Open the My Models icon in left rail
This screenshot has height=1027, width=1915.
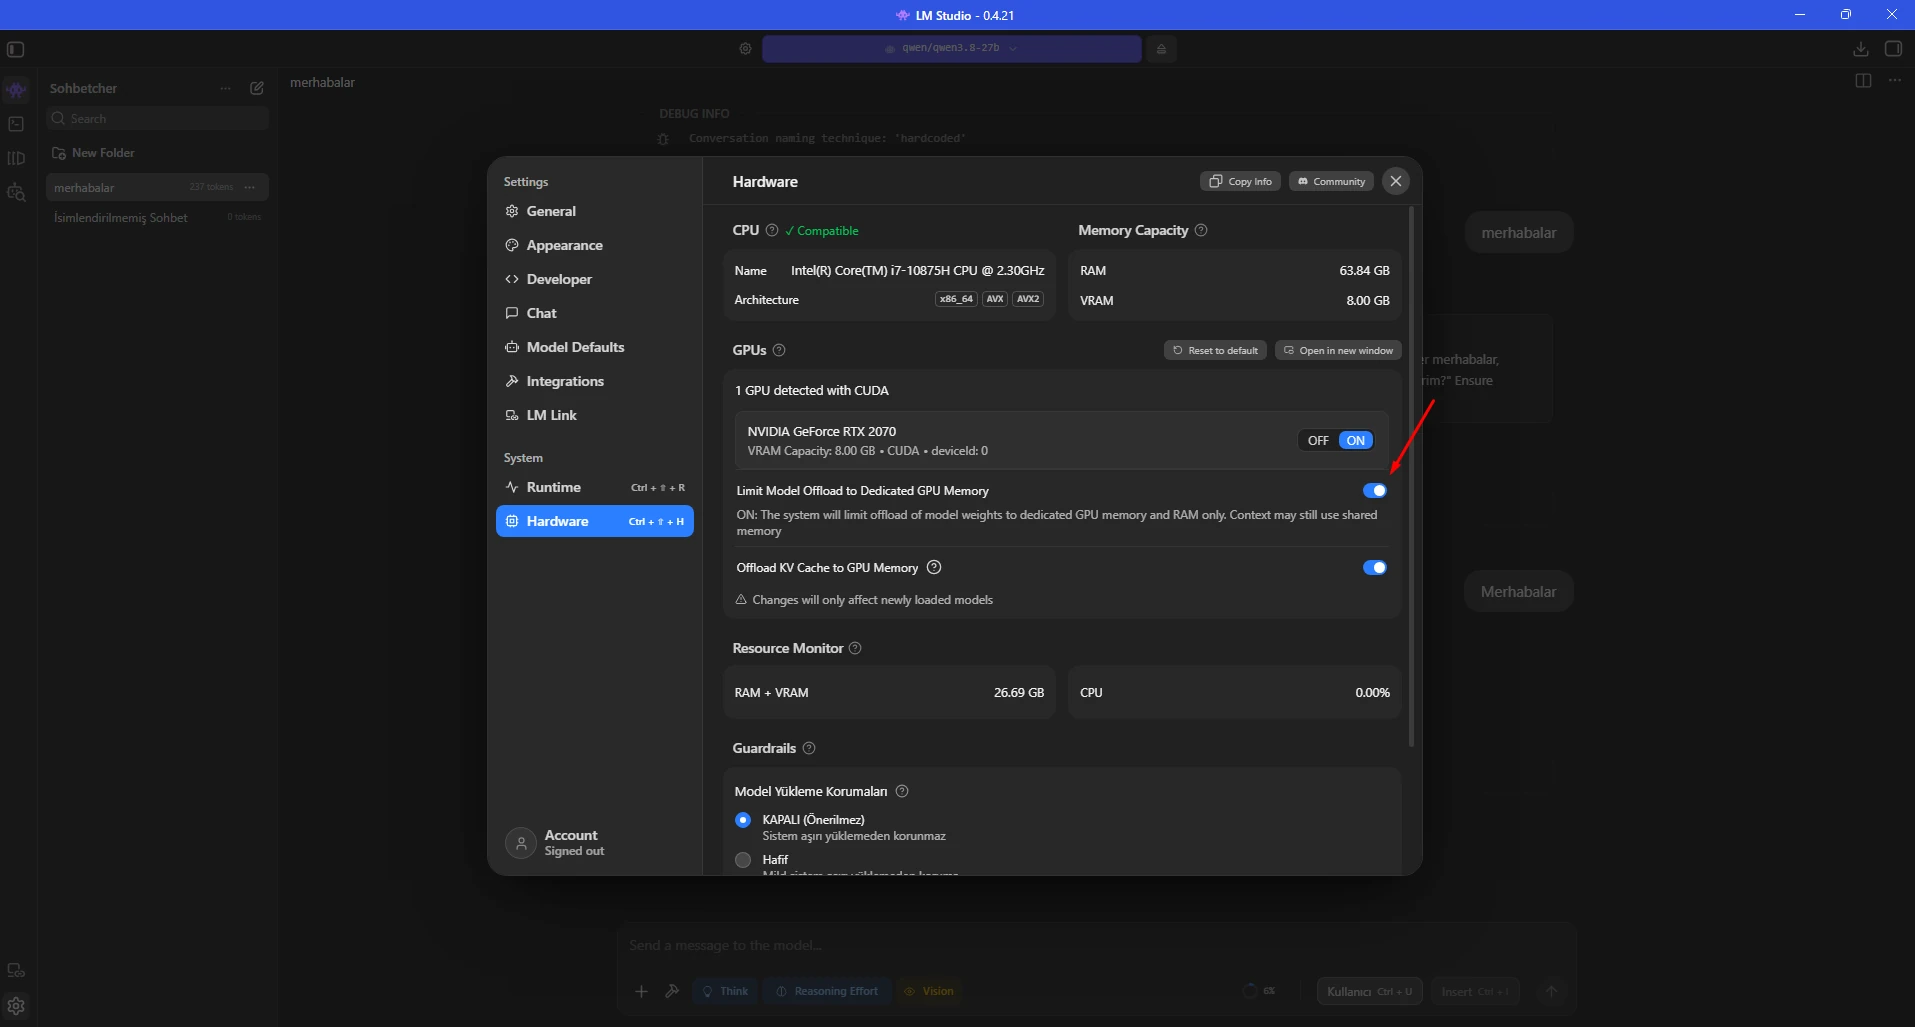16,158
